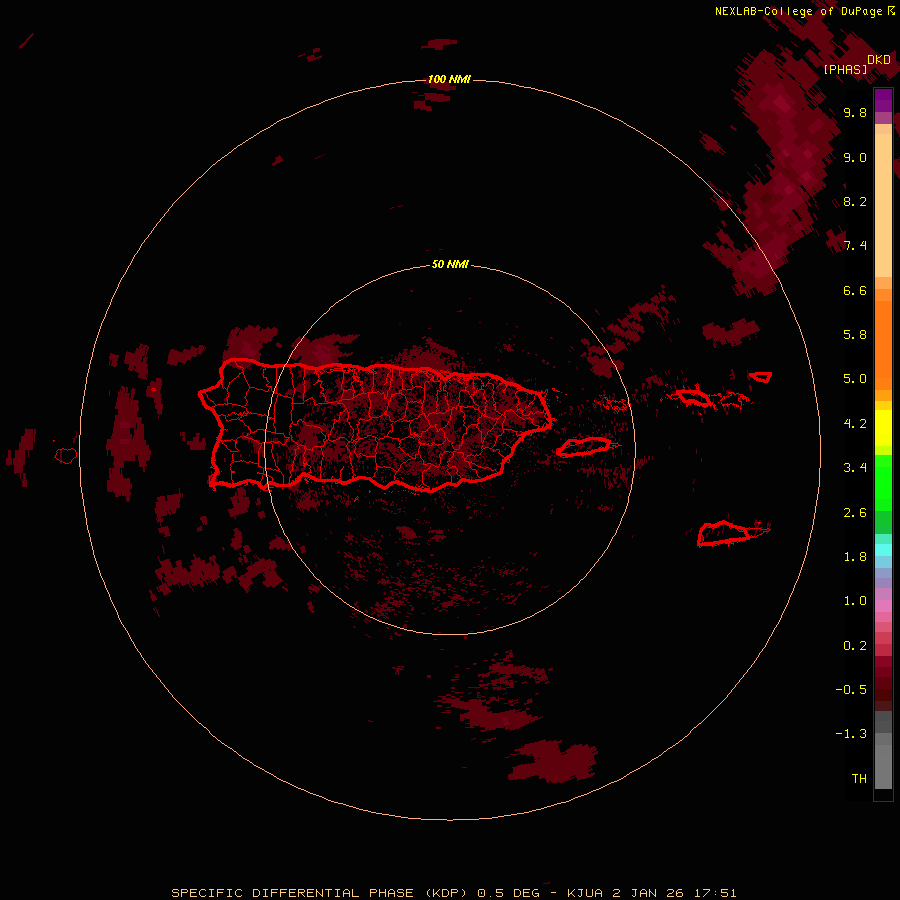Click the 50 NMI range ring label

(450, 264)
